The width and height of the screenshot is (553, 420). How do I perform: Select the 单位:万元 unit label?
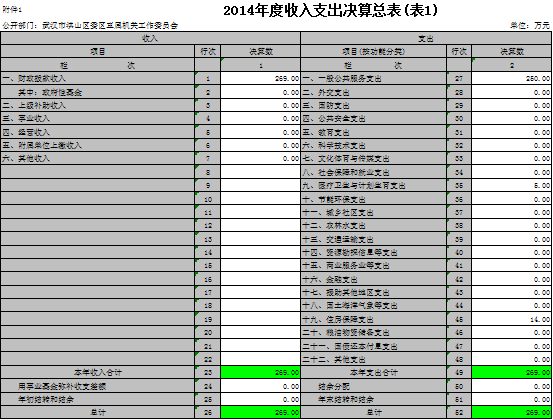coord(530,25)
